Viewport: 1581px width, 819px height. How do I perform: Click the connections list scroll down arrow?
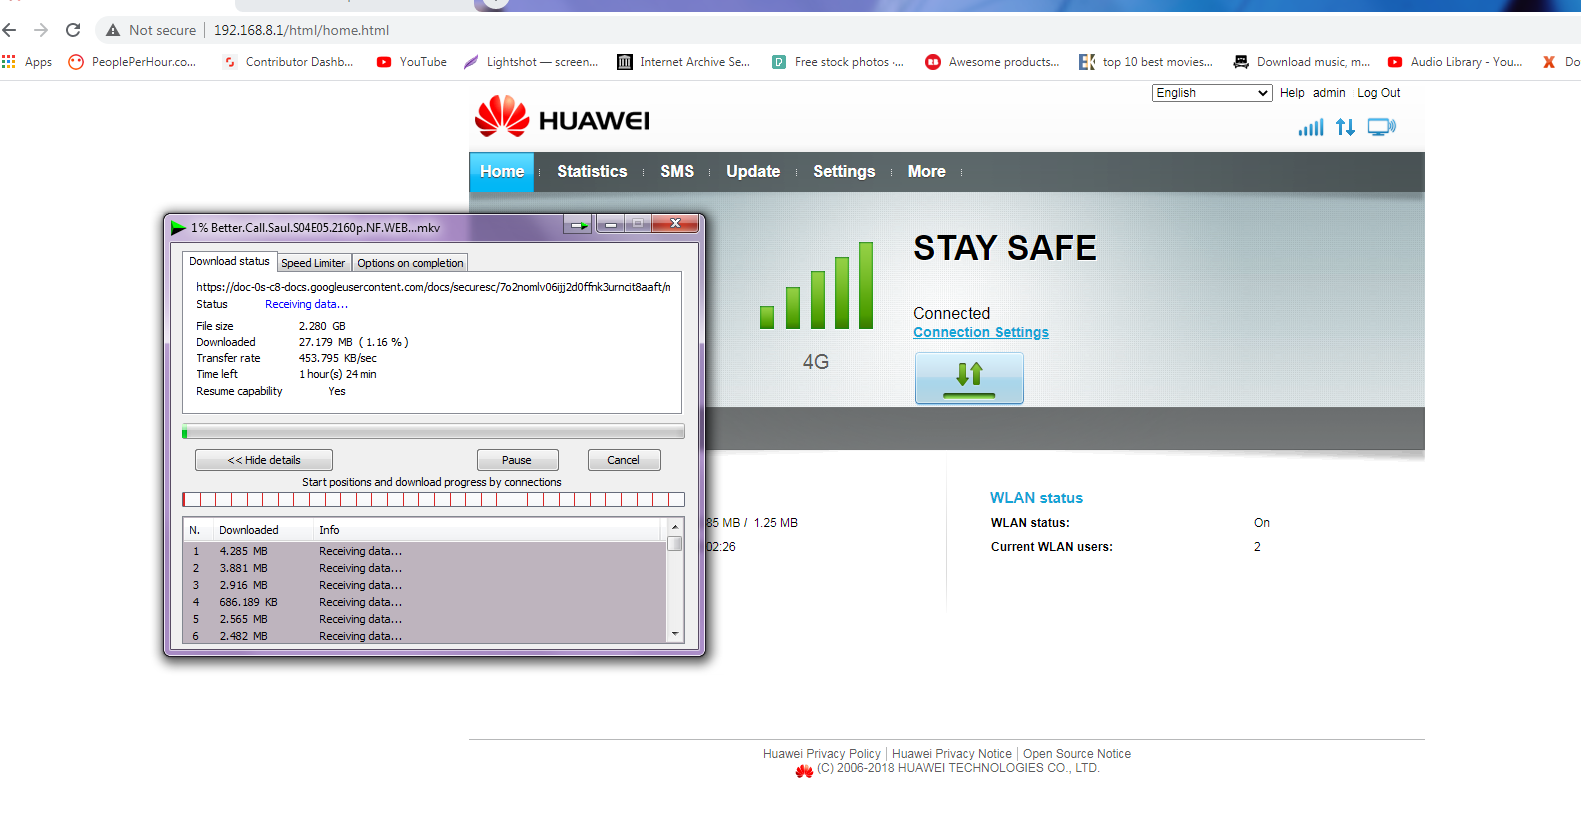tap(675, 634)
